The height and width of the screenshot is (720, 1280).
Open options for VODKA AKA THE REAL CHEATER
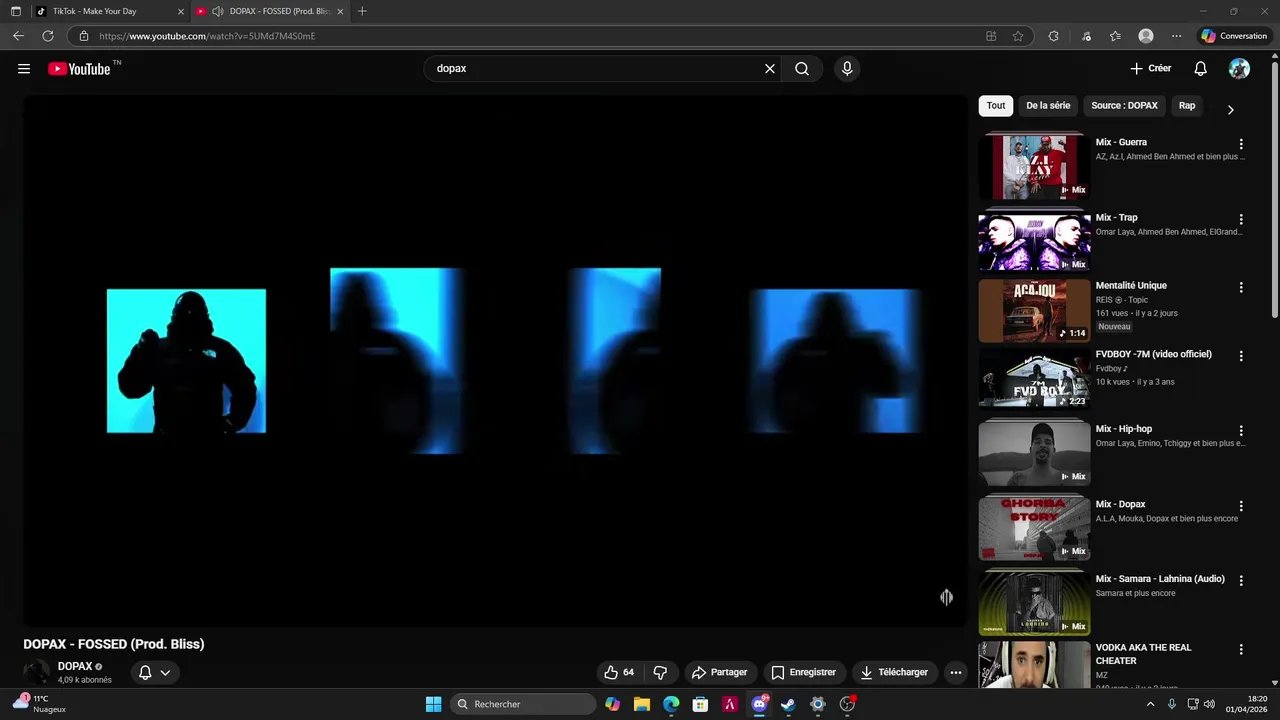tap(1241, 650)
